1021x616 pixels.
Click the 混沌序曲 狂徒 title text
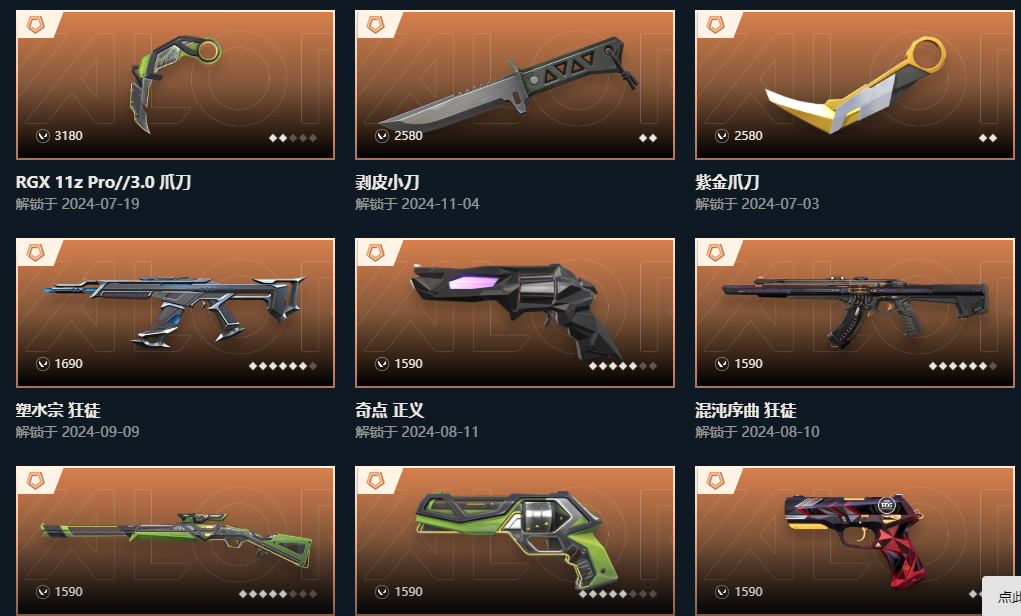click(x=746, y=410)
